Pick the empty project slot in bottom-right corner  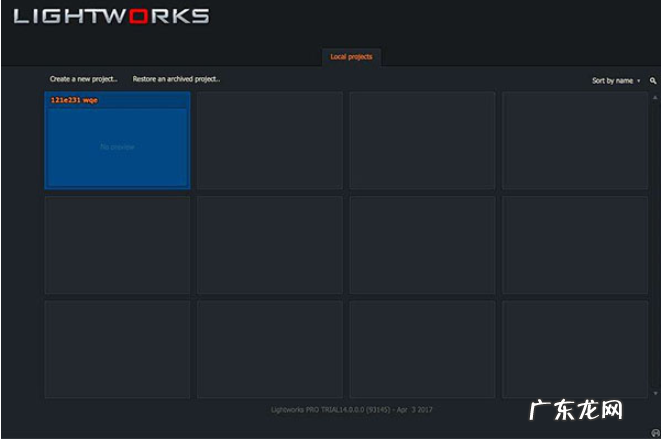click(x=574, y=349)
